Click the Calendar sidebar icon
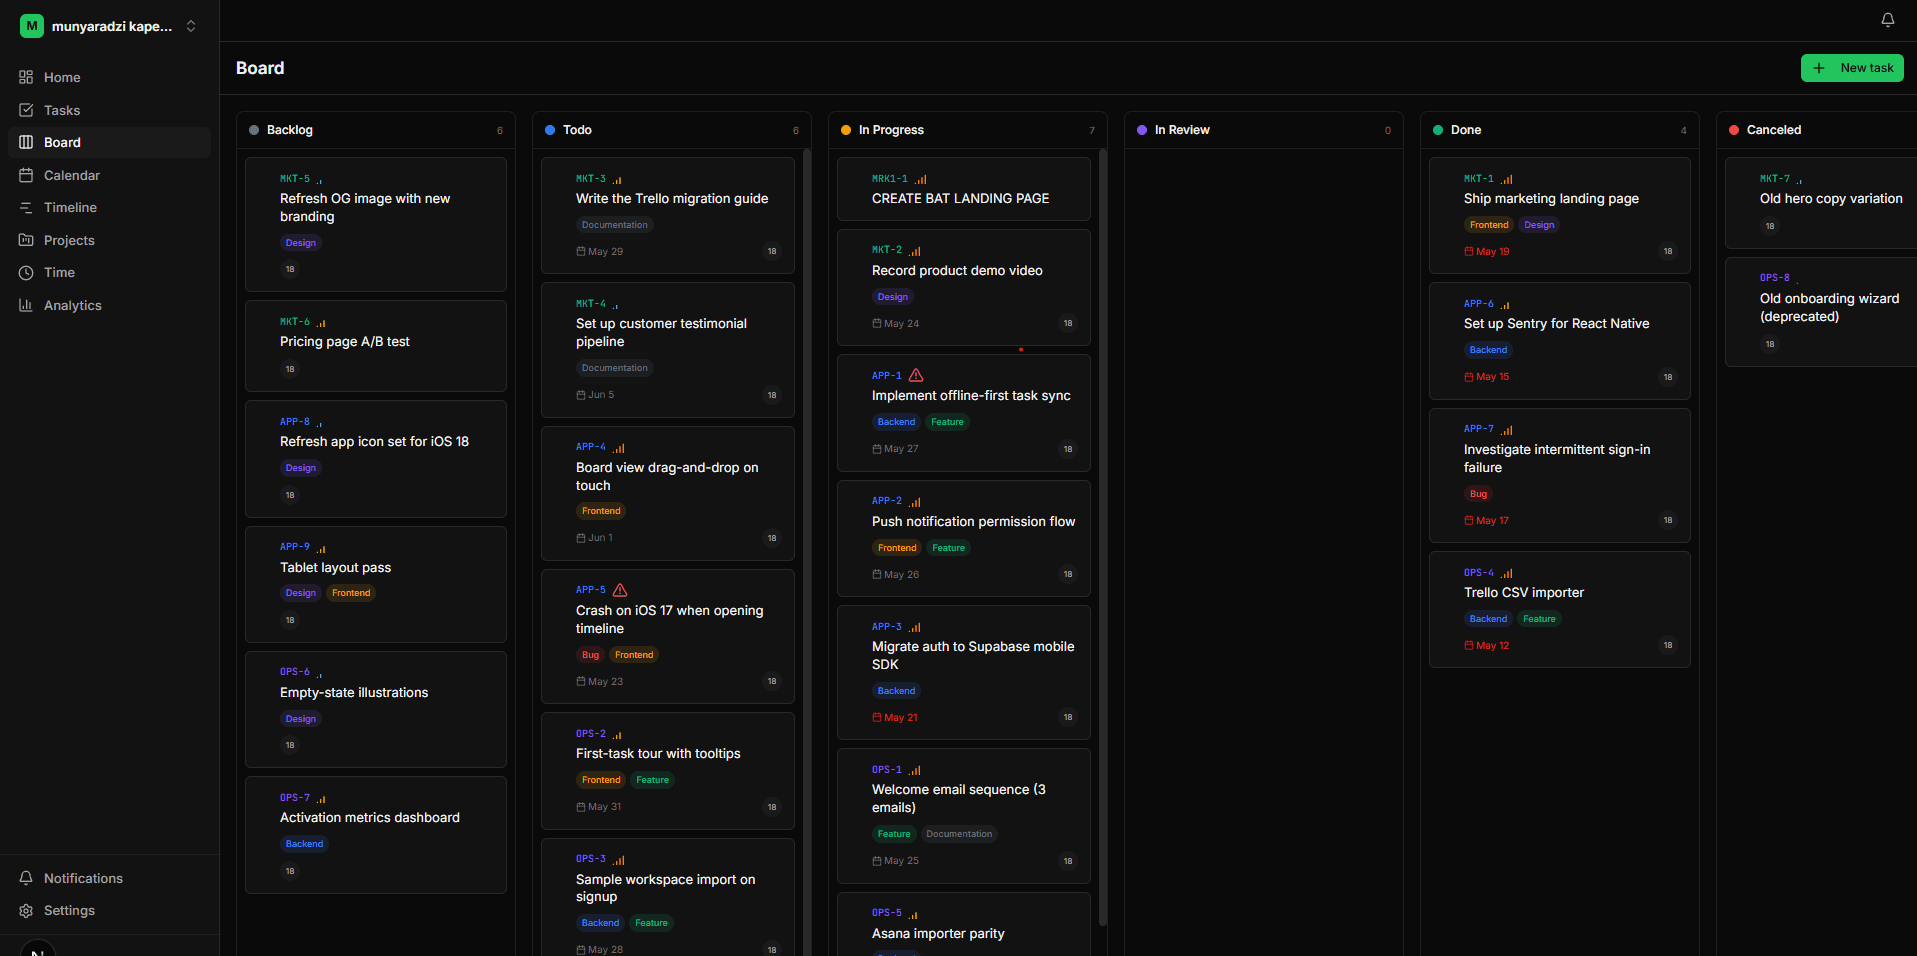 pos(26,175)
